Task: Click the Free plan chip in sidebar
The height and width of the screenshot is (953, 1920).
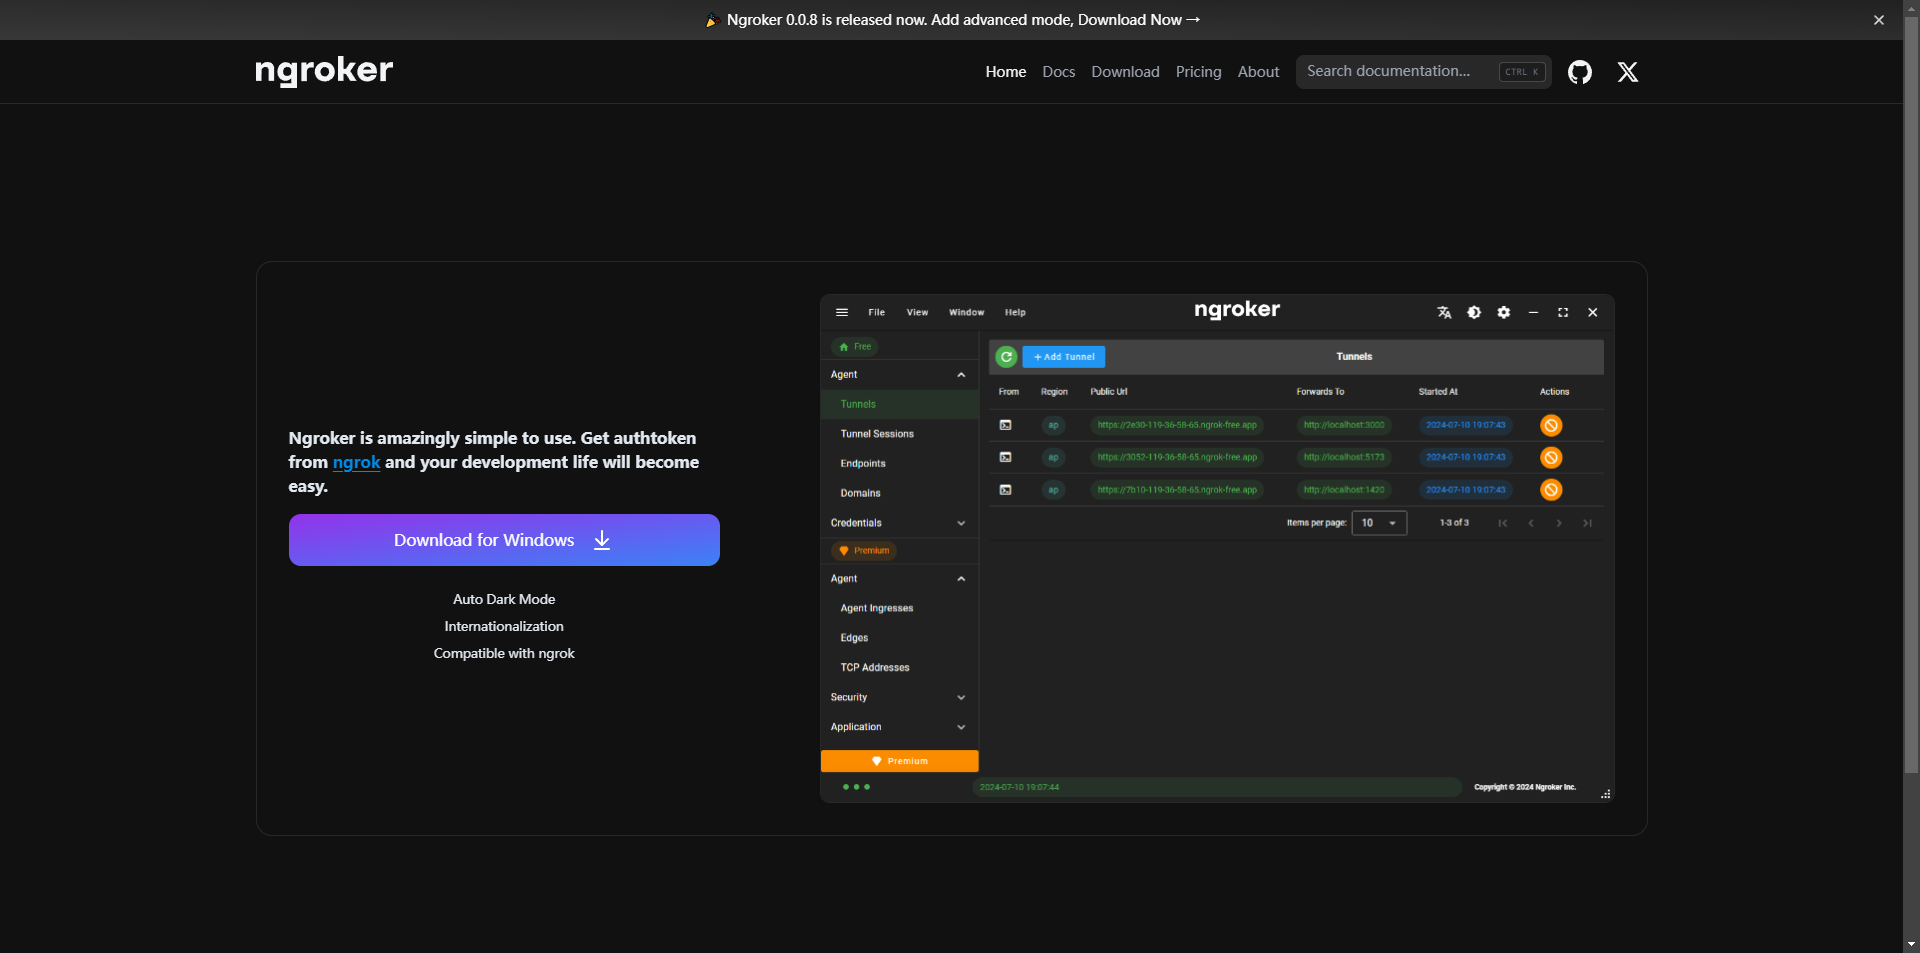Action: pos(855,347)
